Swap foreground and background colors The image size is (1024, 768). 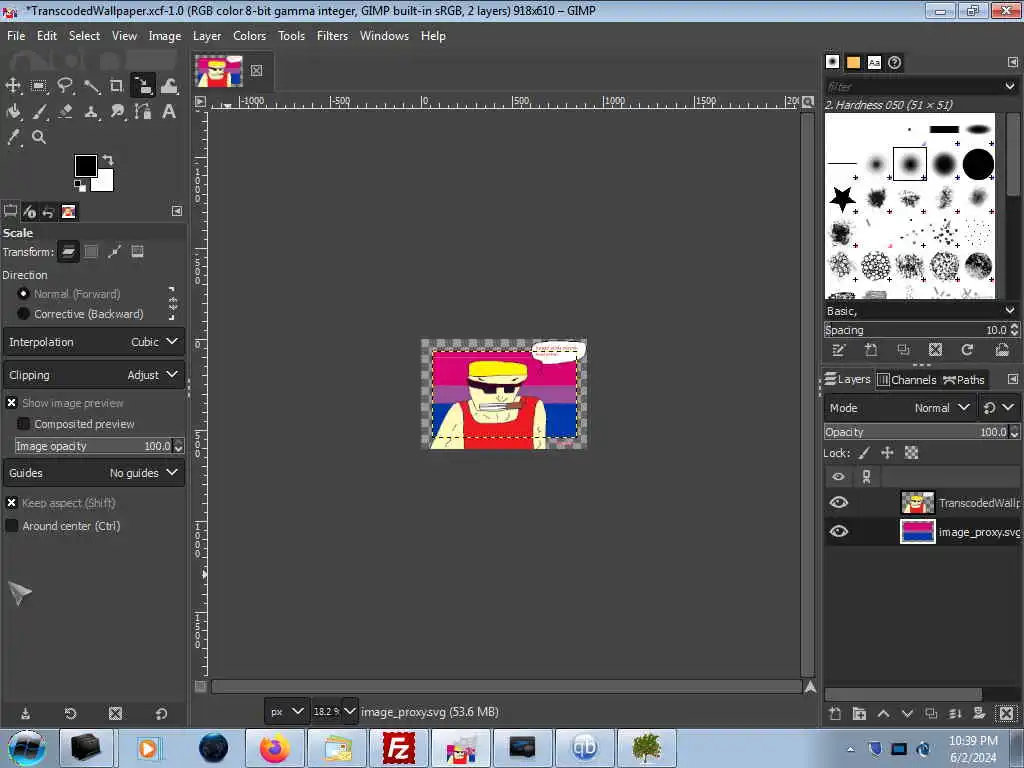click(108, 160)
